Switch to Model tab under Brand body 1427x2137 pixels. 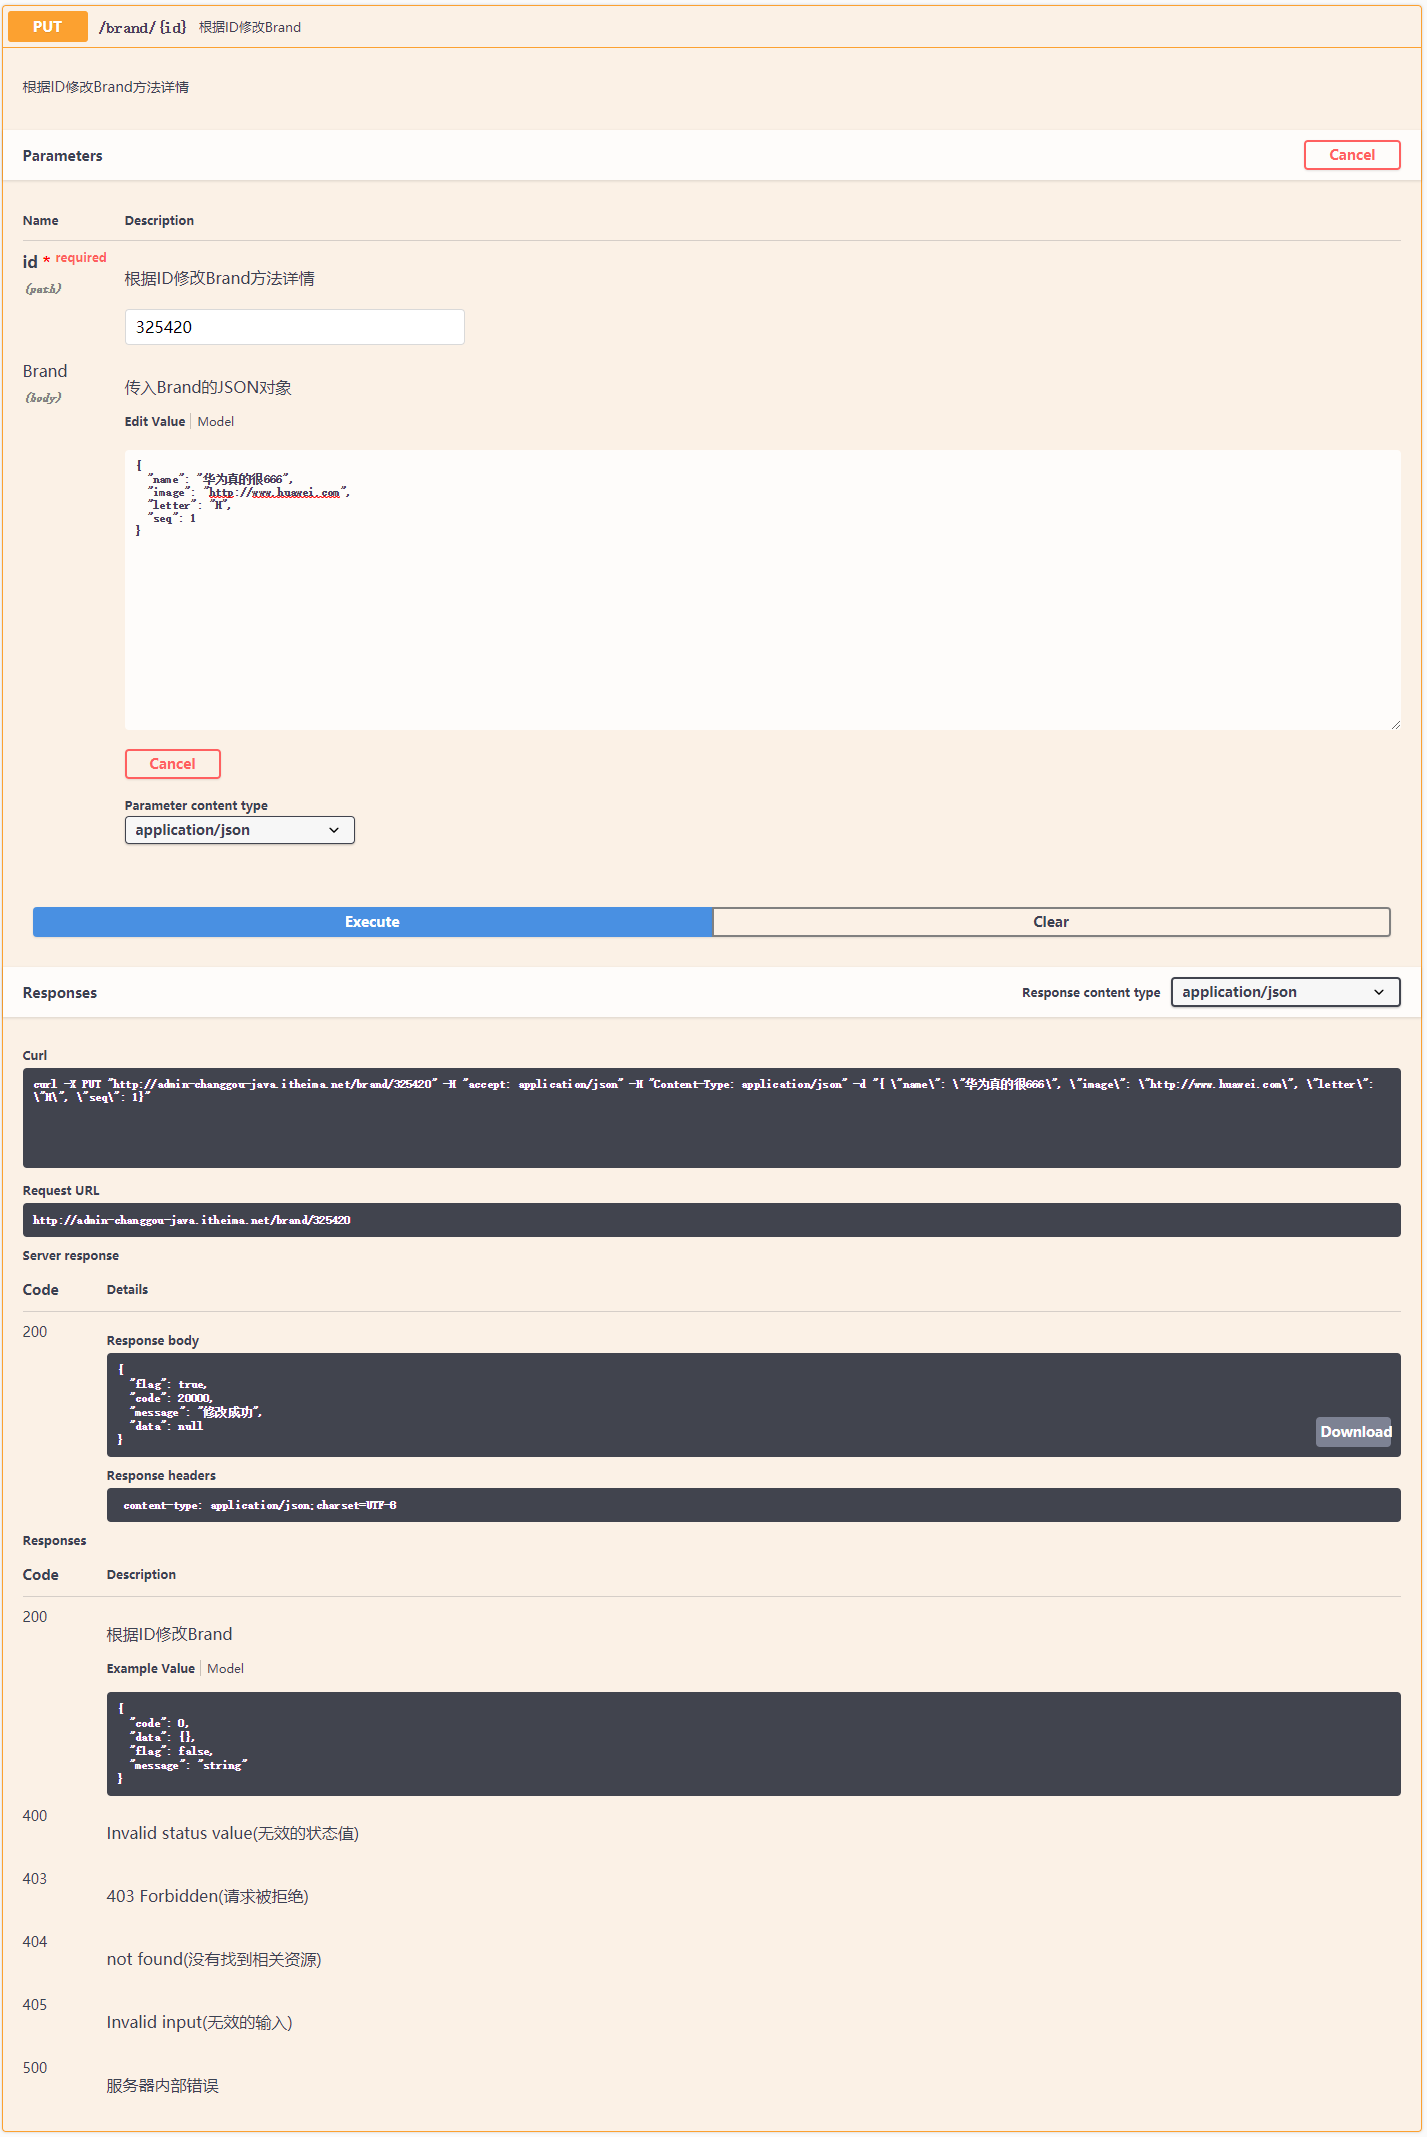[x=215, y=422]
